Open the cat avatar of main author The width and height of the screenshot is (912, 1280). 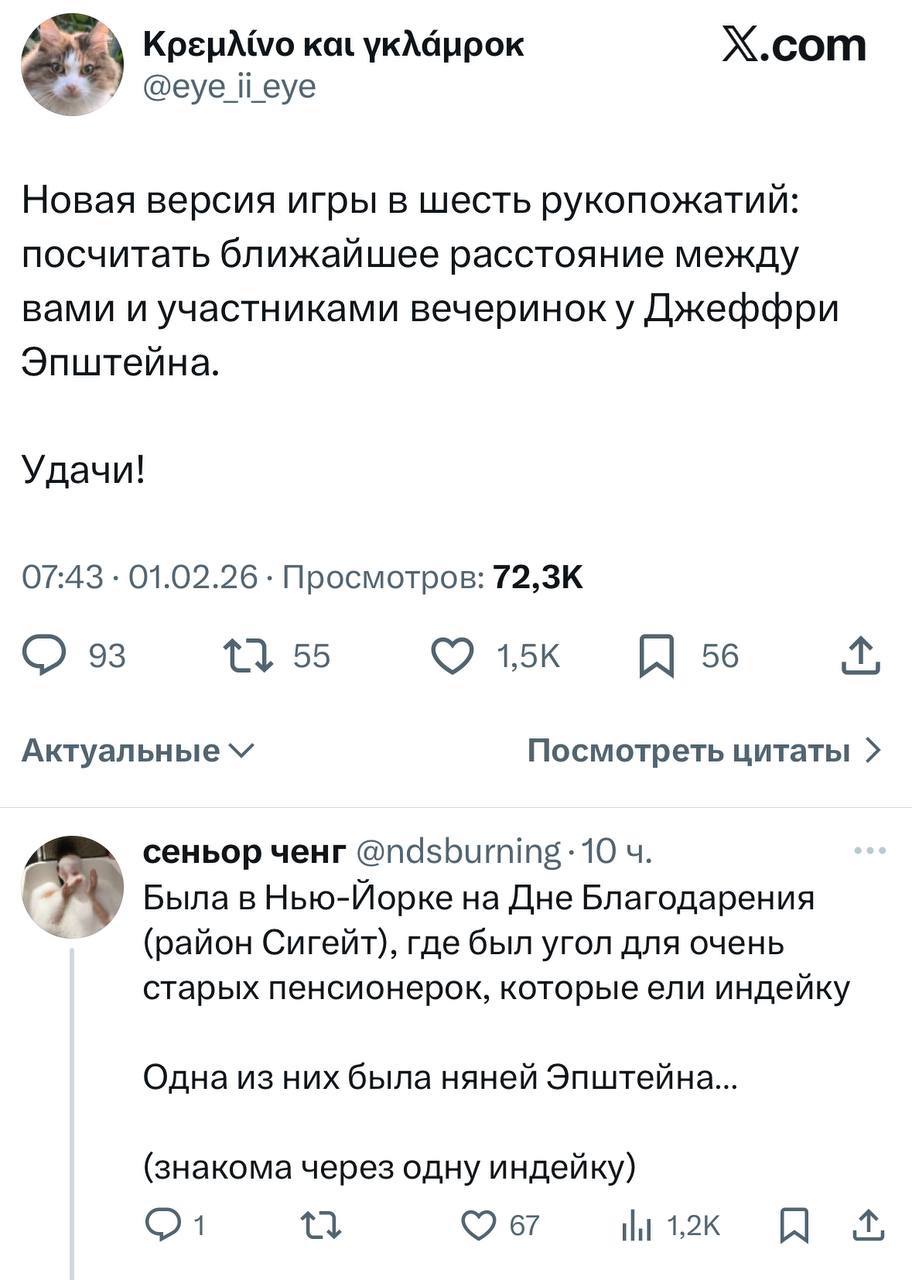pos(72,65)
